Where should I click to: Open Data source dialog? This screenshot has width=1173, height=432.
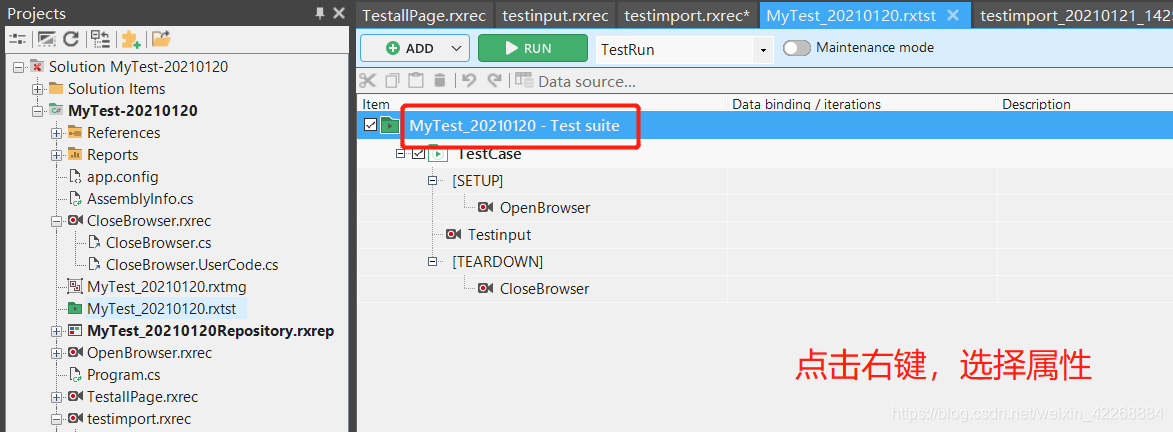575,81
